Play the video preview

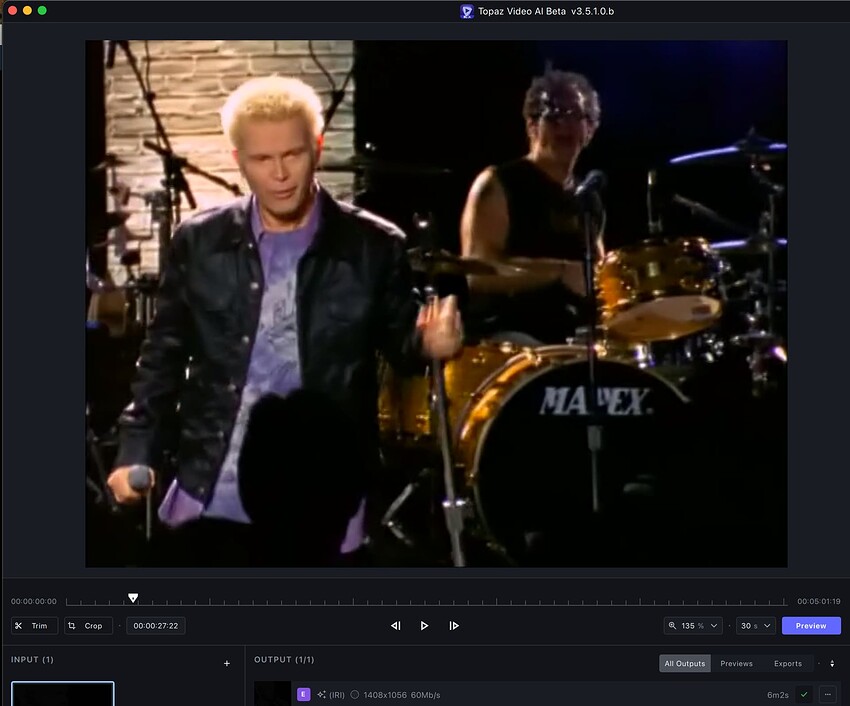coord(424,626)
